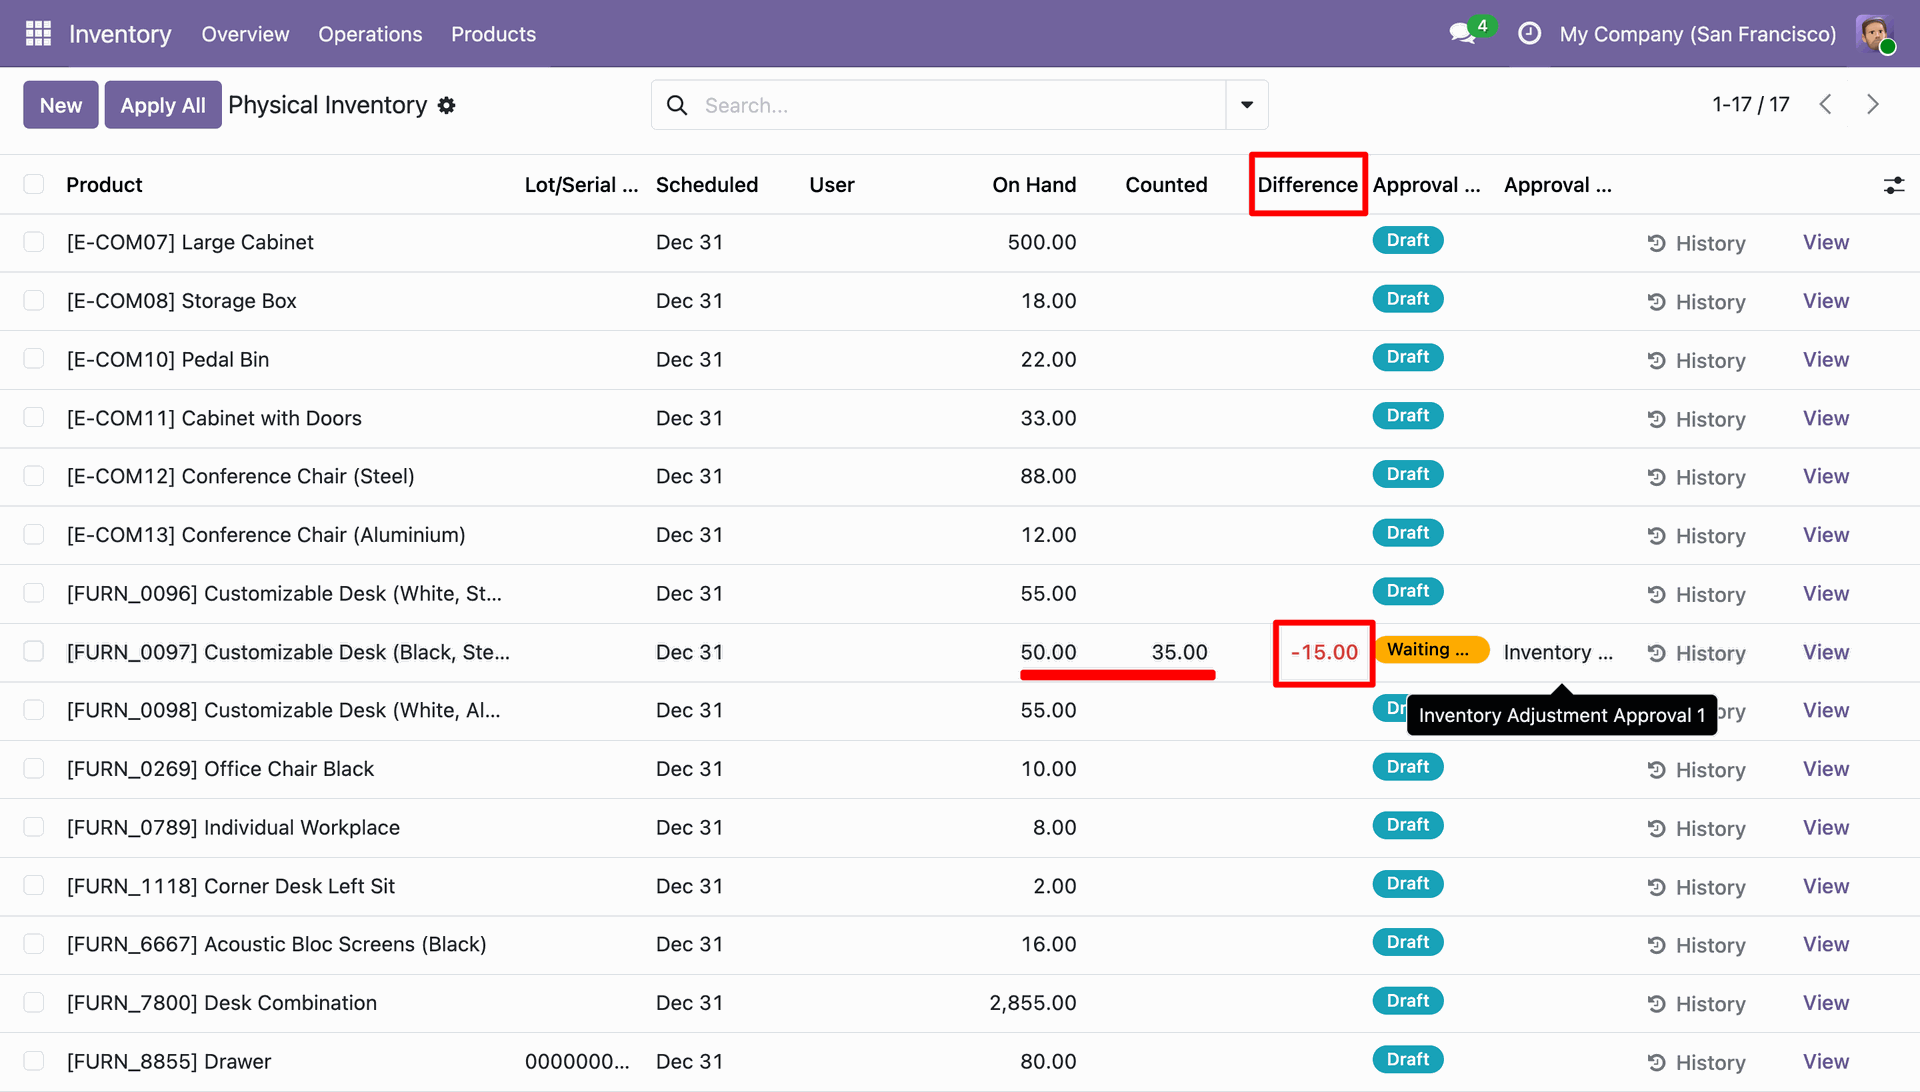This screenshot has height=1092, width=1920.
Task: Check the Storage Box row checkbox
Action: 34,301
